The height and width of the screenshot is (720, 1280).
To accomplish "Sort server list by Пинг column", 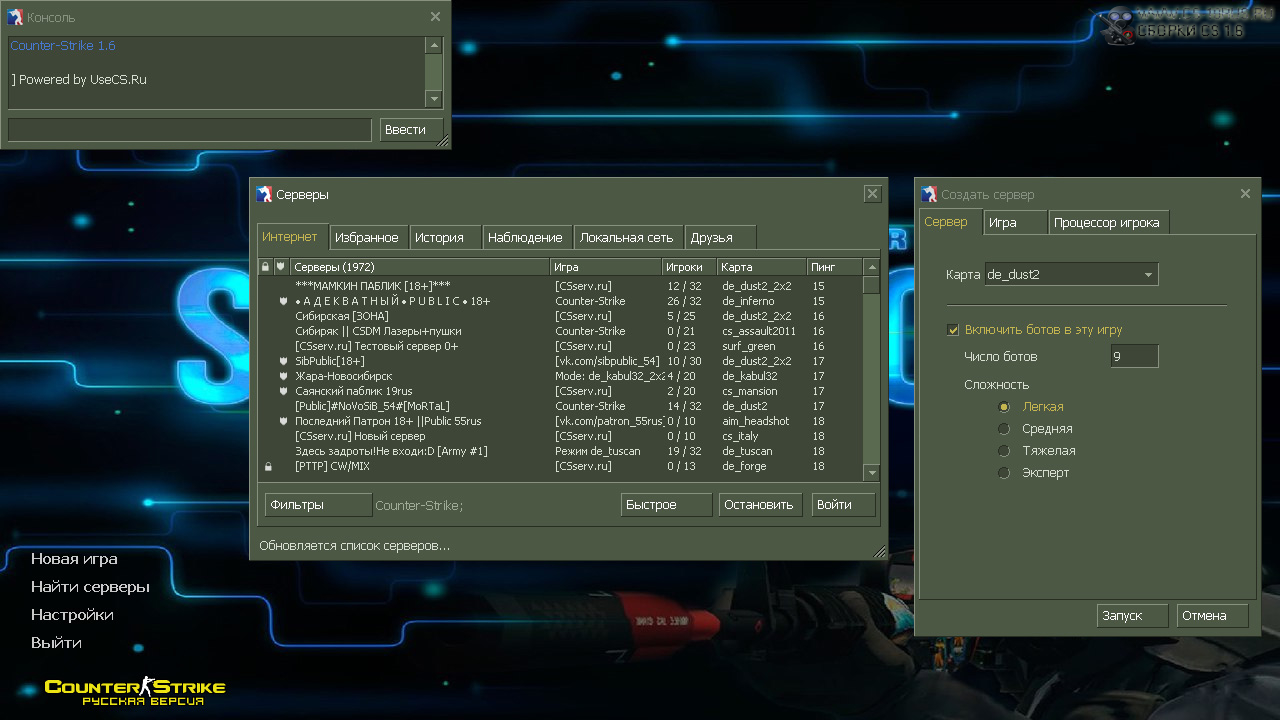I will [x=833, y=267].
